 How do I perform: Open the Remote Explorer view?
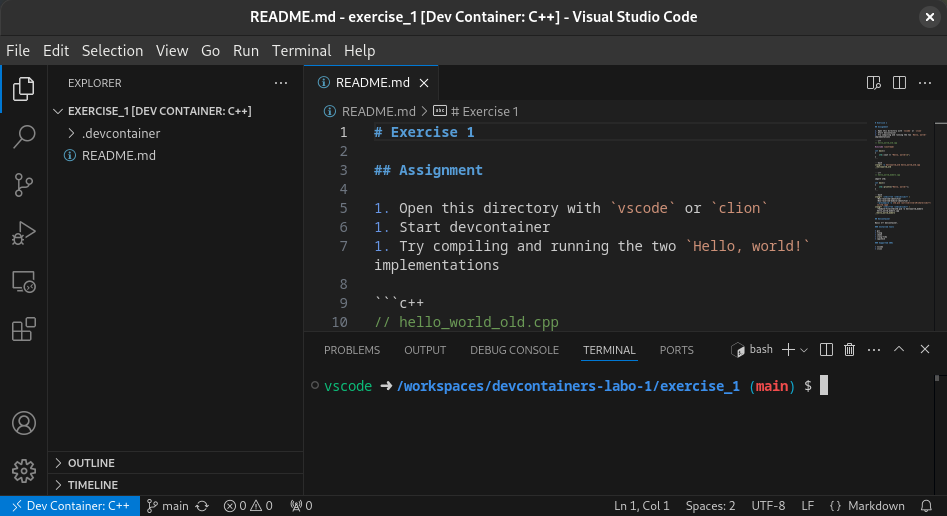(x=24, y=282)
